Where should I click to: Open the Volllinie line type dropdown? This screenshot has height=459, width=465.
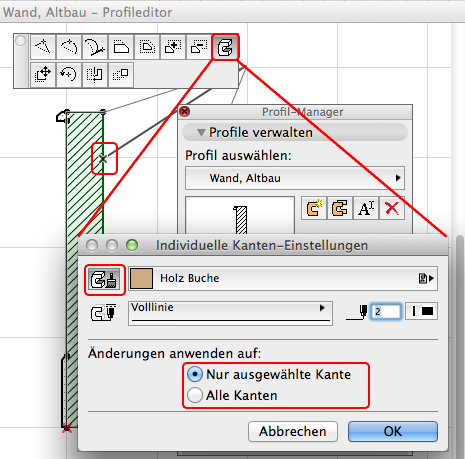coord(230,313)
